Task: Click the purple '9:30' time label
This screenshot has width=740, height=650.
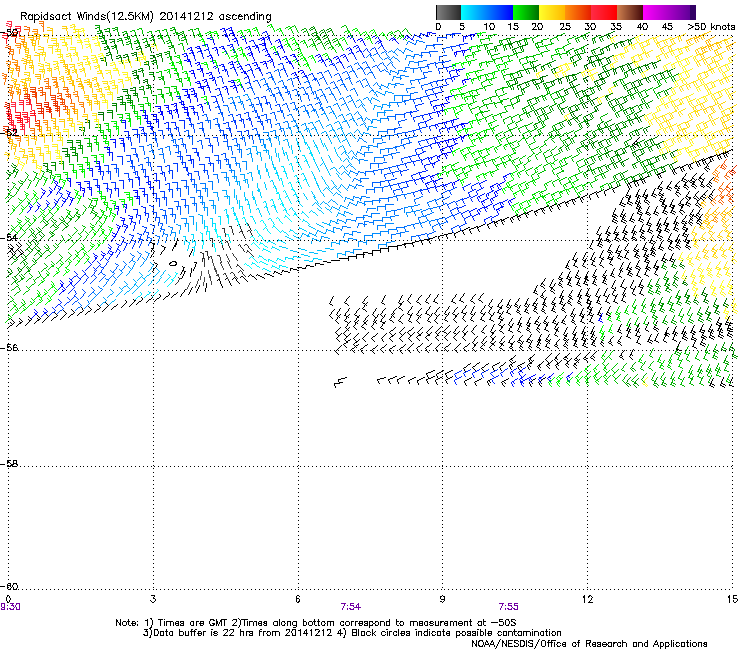Action: 10,607
